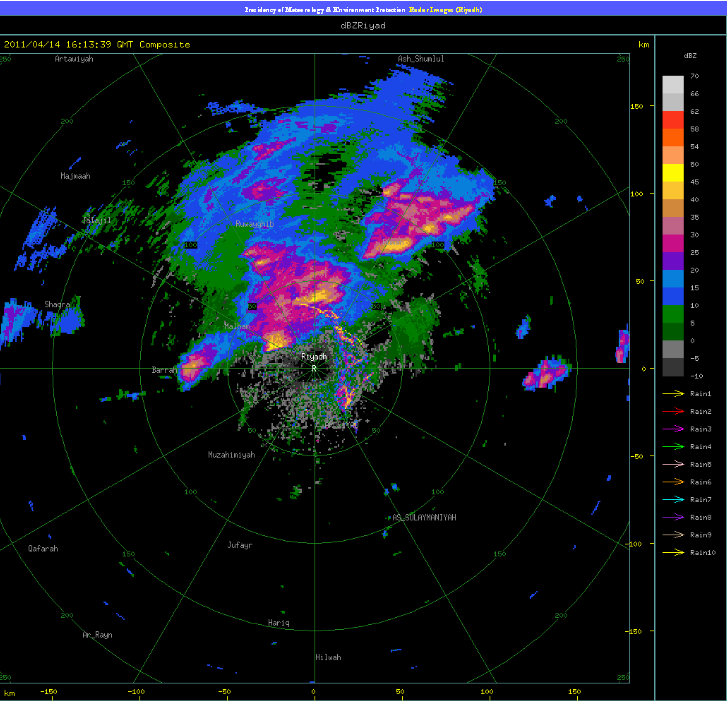The height and width of the screenshot is (701, 728).
Task: Select the red 58-62 dBZ color band
Action: 673,120
